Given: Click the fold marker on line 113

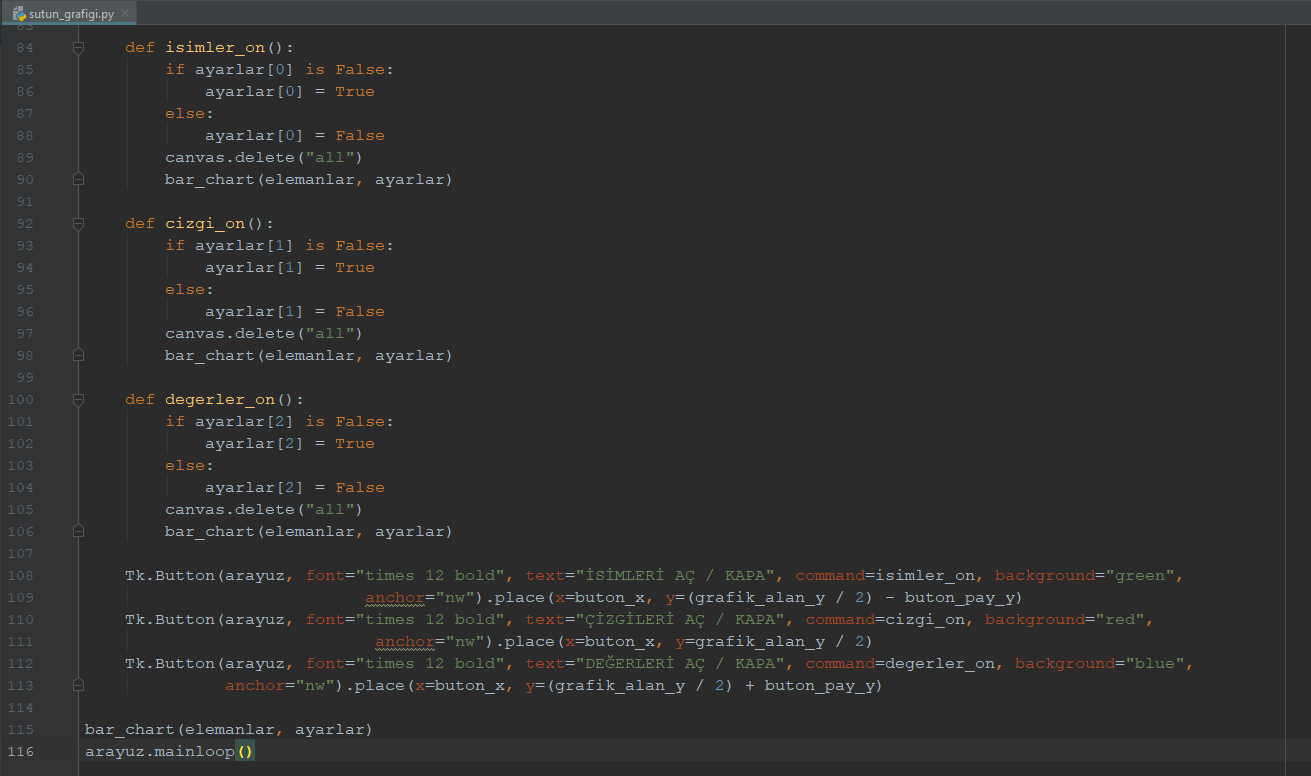Looking at the screenshot, I should pyautogui.click(x=79, y=686).
